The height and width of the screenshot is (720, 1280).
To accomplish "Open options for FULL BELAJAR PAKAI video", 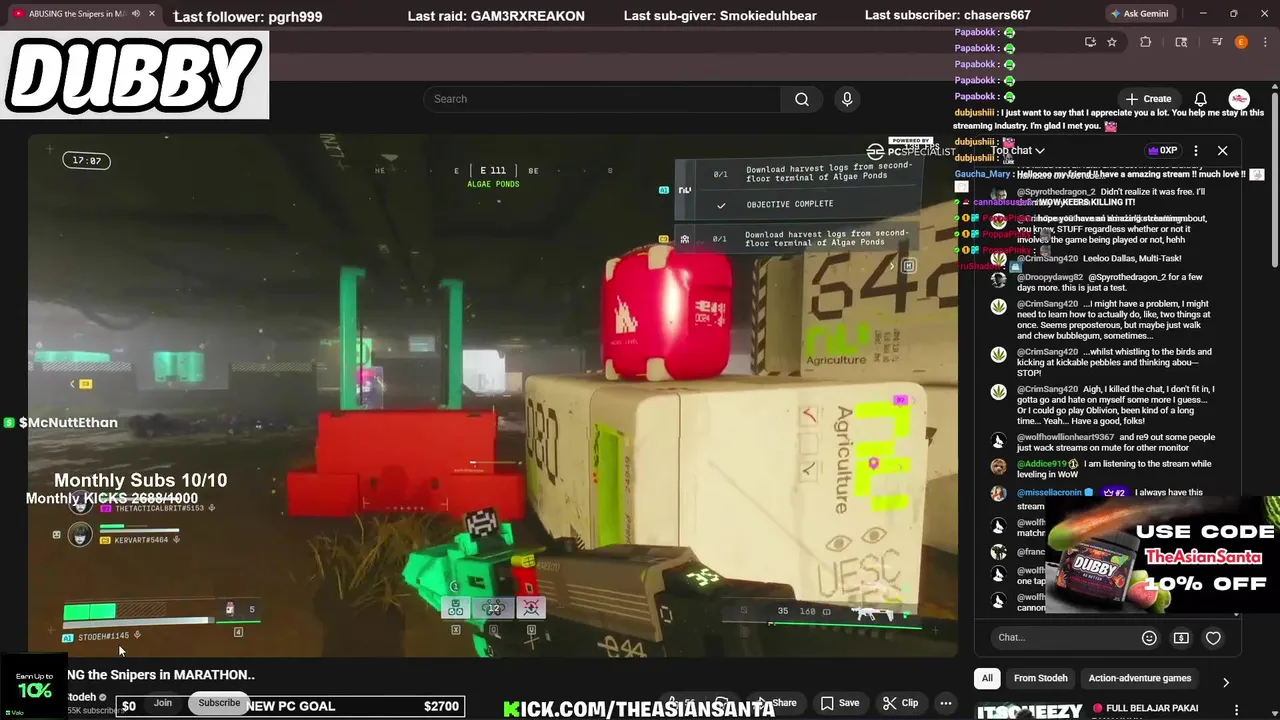I will [x=1236, y=709].
